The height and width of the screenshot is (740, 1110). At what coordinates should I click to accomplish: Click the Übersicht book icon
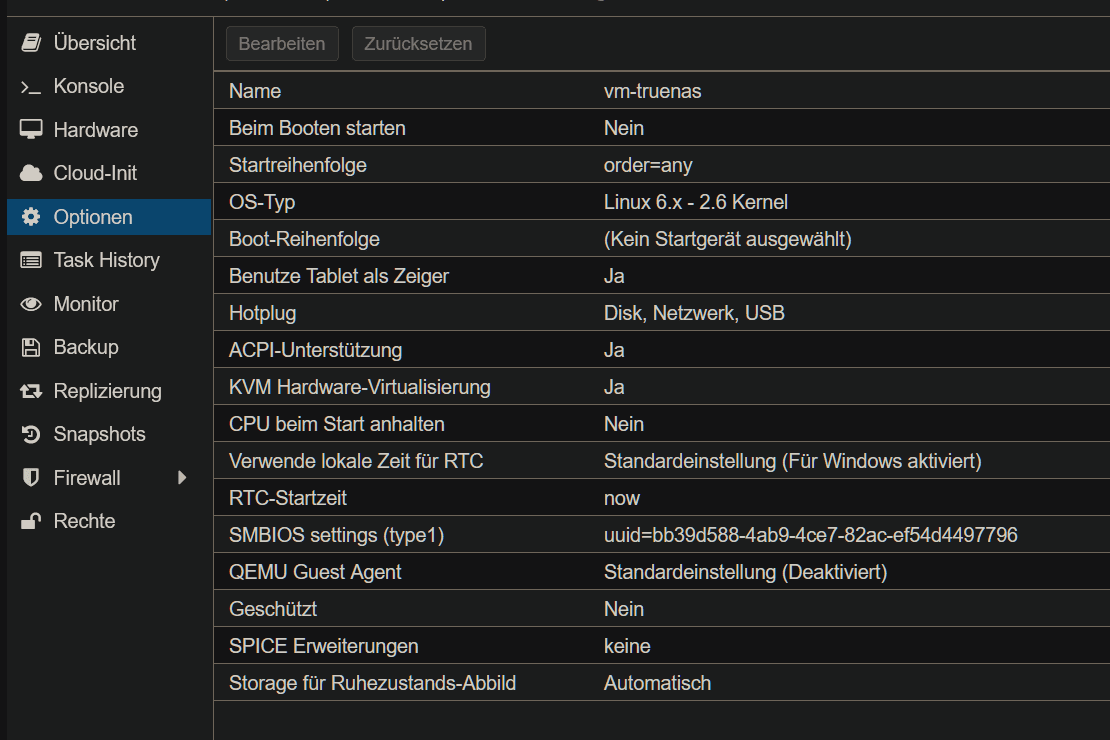coord(31,43)
